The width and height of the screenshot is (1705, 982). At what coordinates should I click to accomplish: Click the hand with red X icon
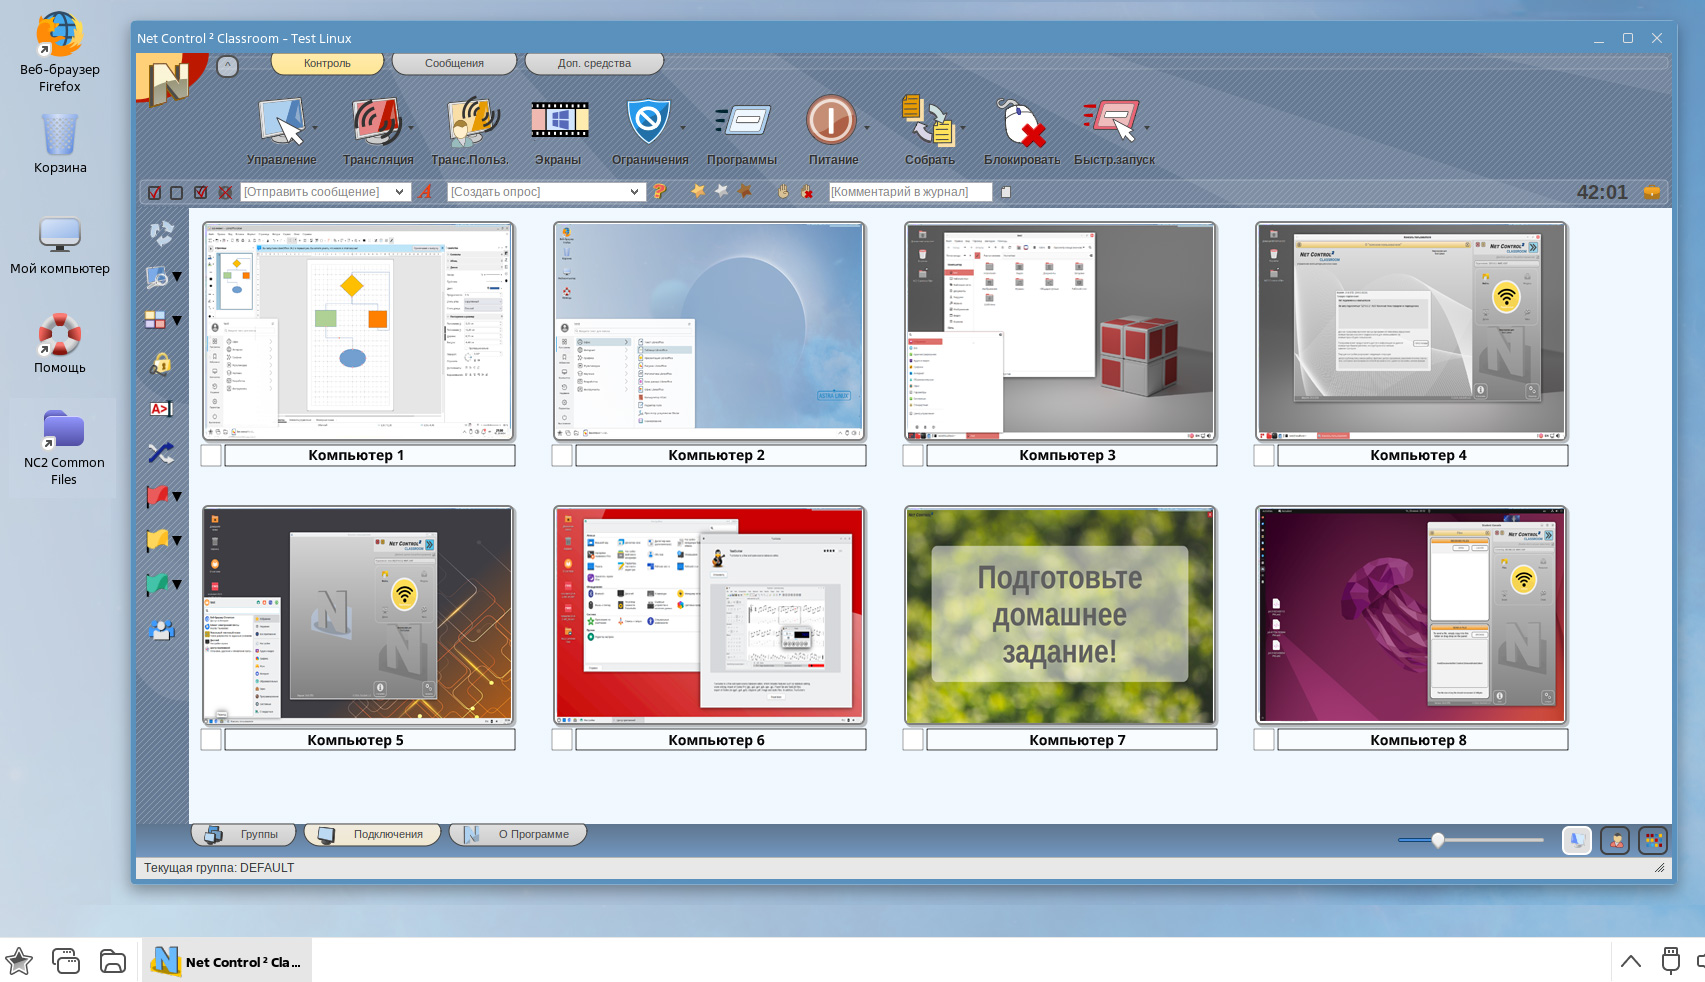click(807, 191)
